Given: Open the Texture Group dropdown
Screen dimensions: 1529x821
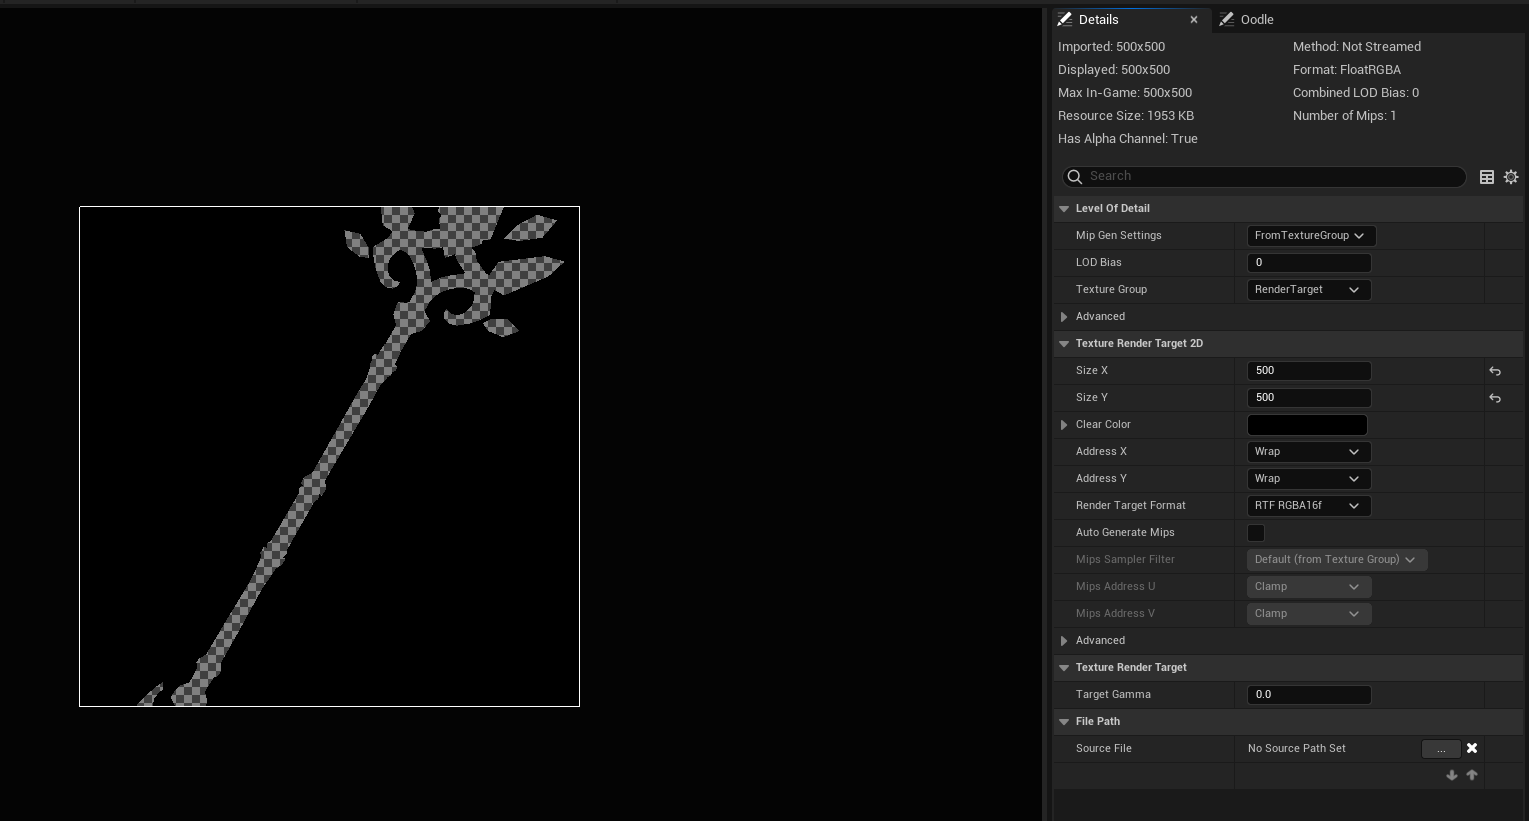Looking at the screenshot, I should (1309, 290).
